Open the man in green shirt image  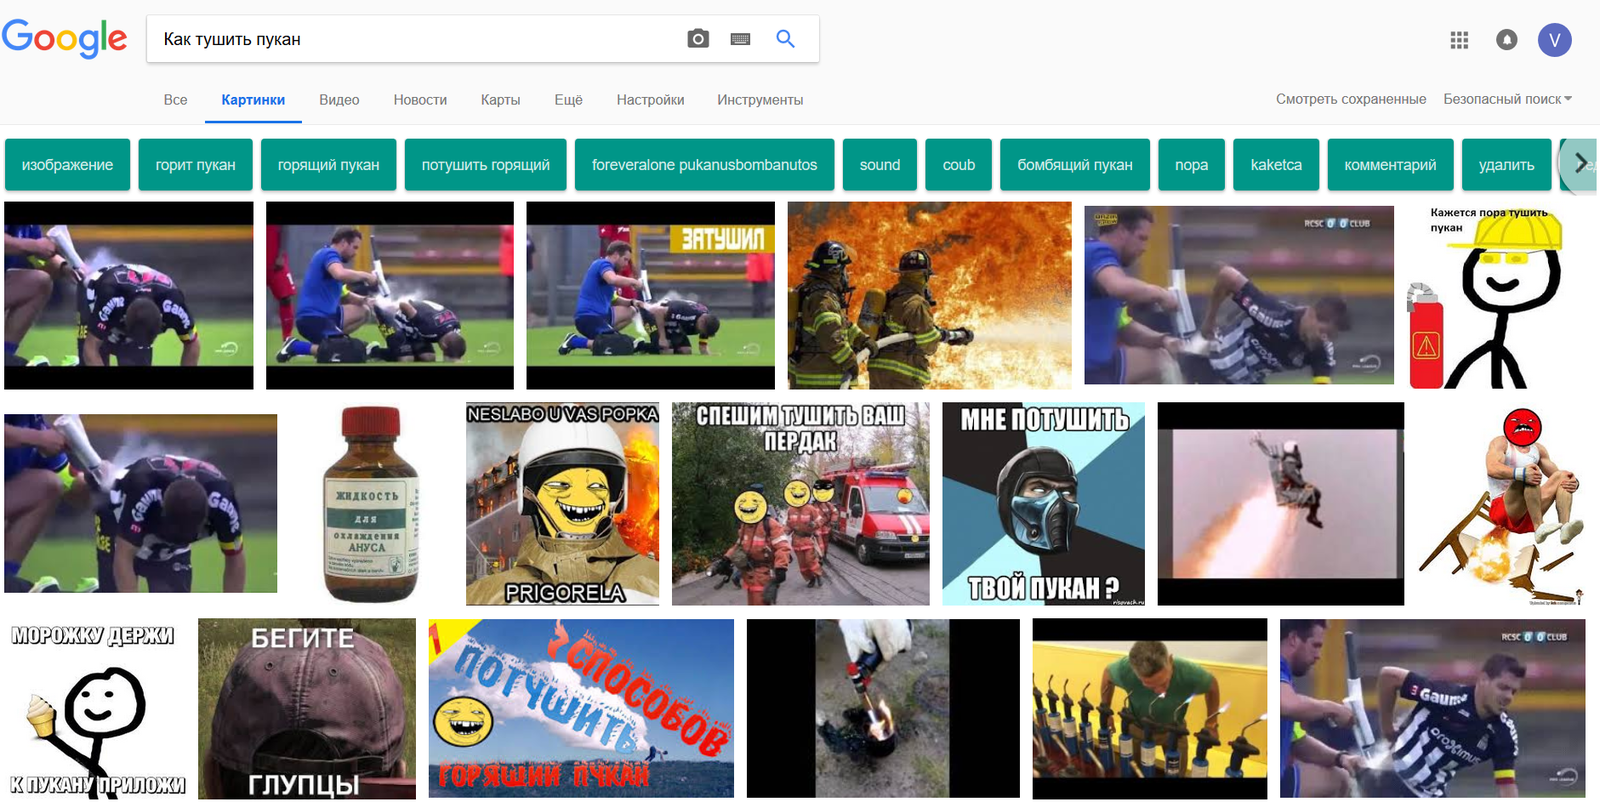pos(1150,709)
